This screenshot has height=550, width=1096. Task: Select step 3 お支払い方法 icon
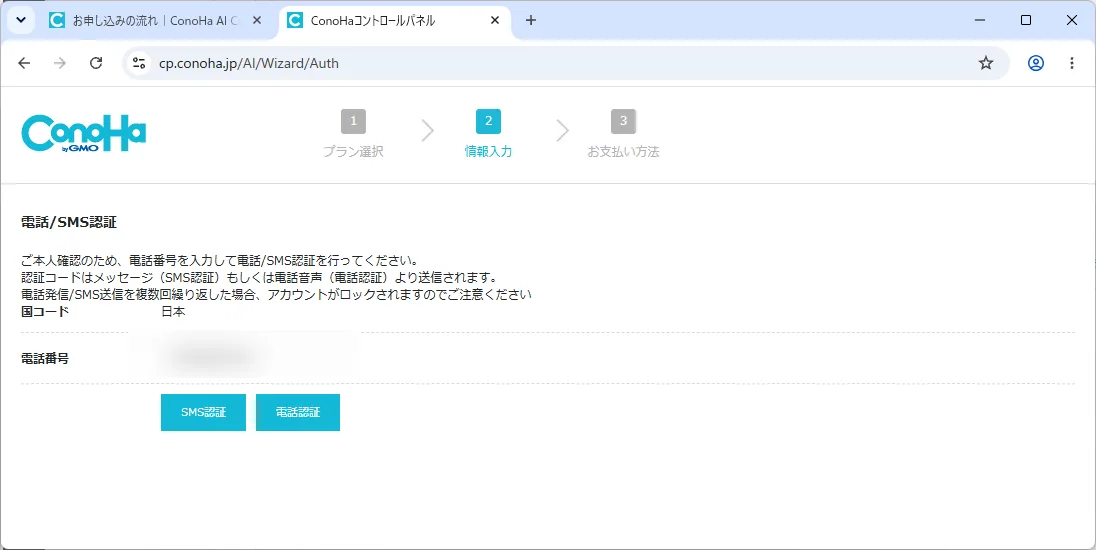(x=623, y=121)
